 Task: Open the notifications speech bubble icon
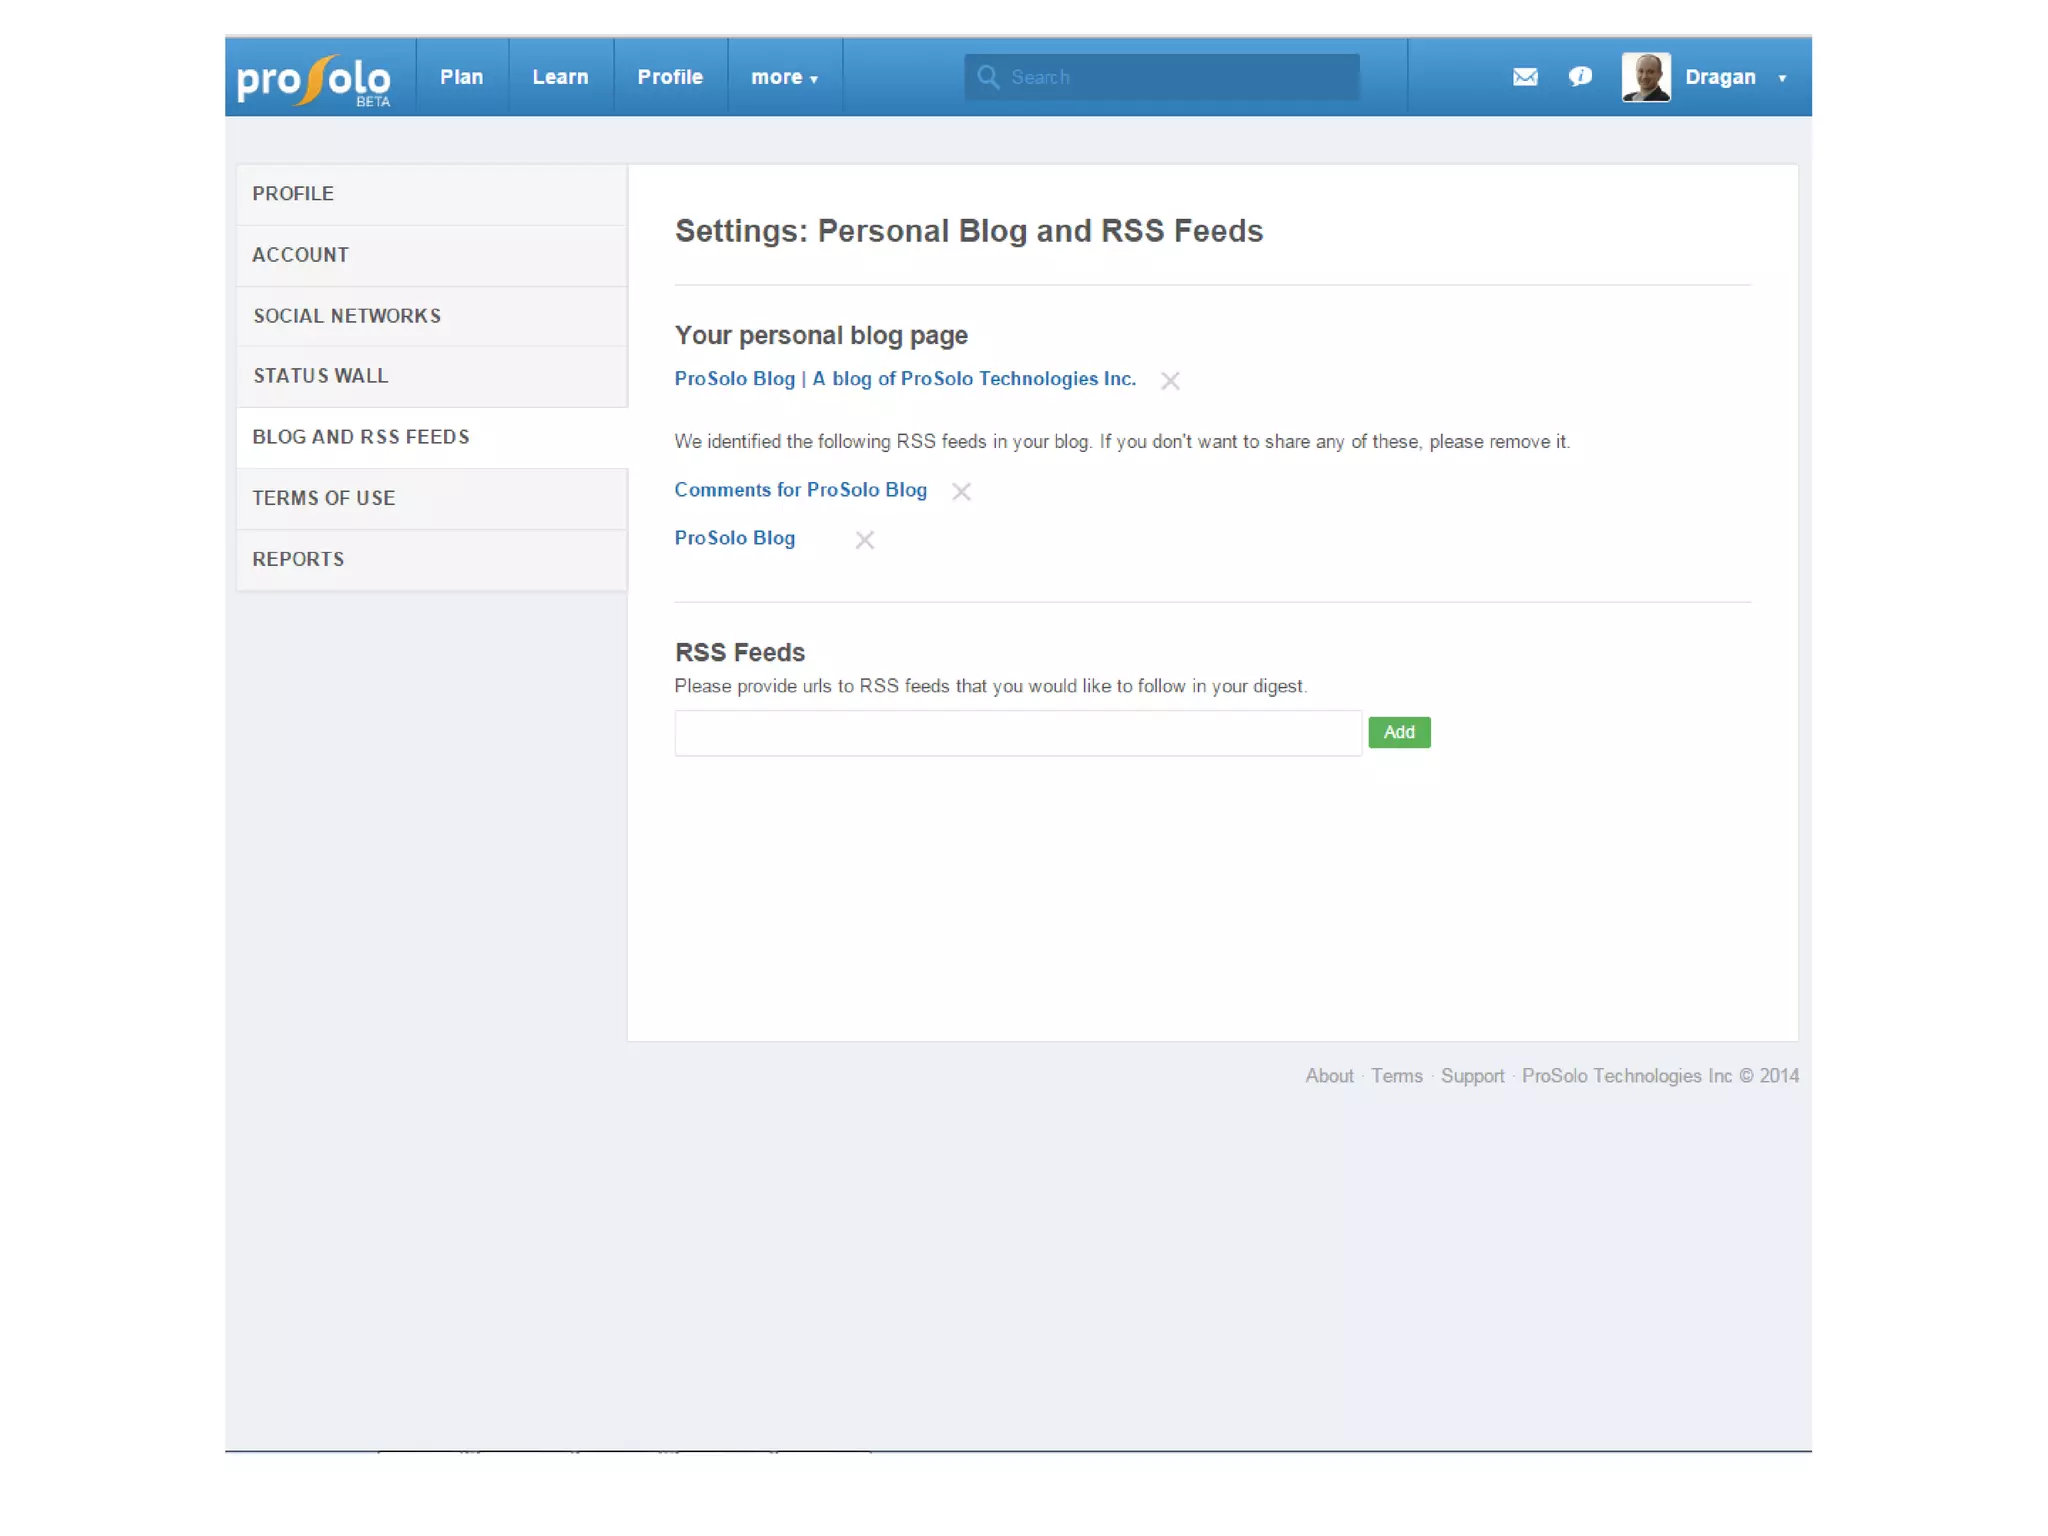tap(1580, 77)
